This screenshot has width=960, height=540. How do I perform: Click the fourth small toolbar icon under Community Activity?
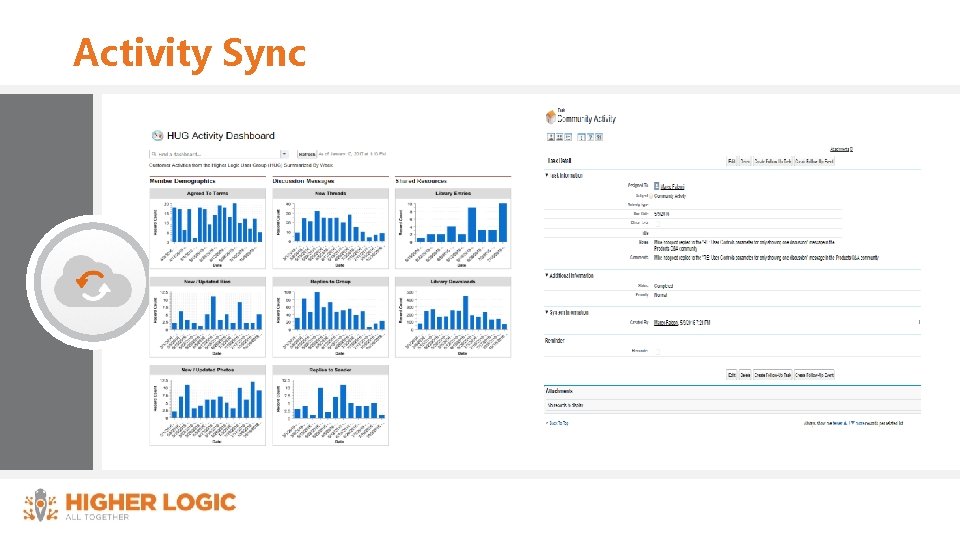[x=582, y=137]
